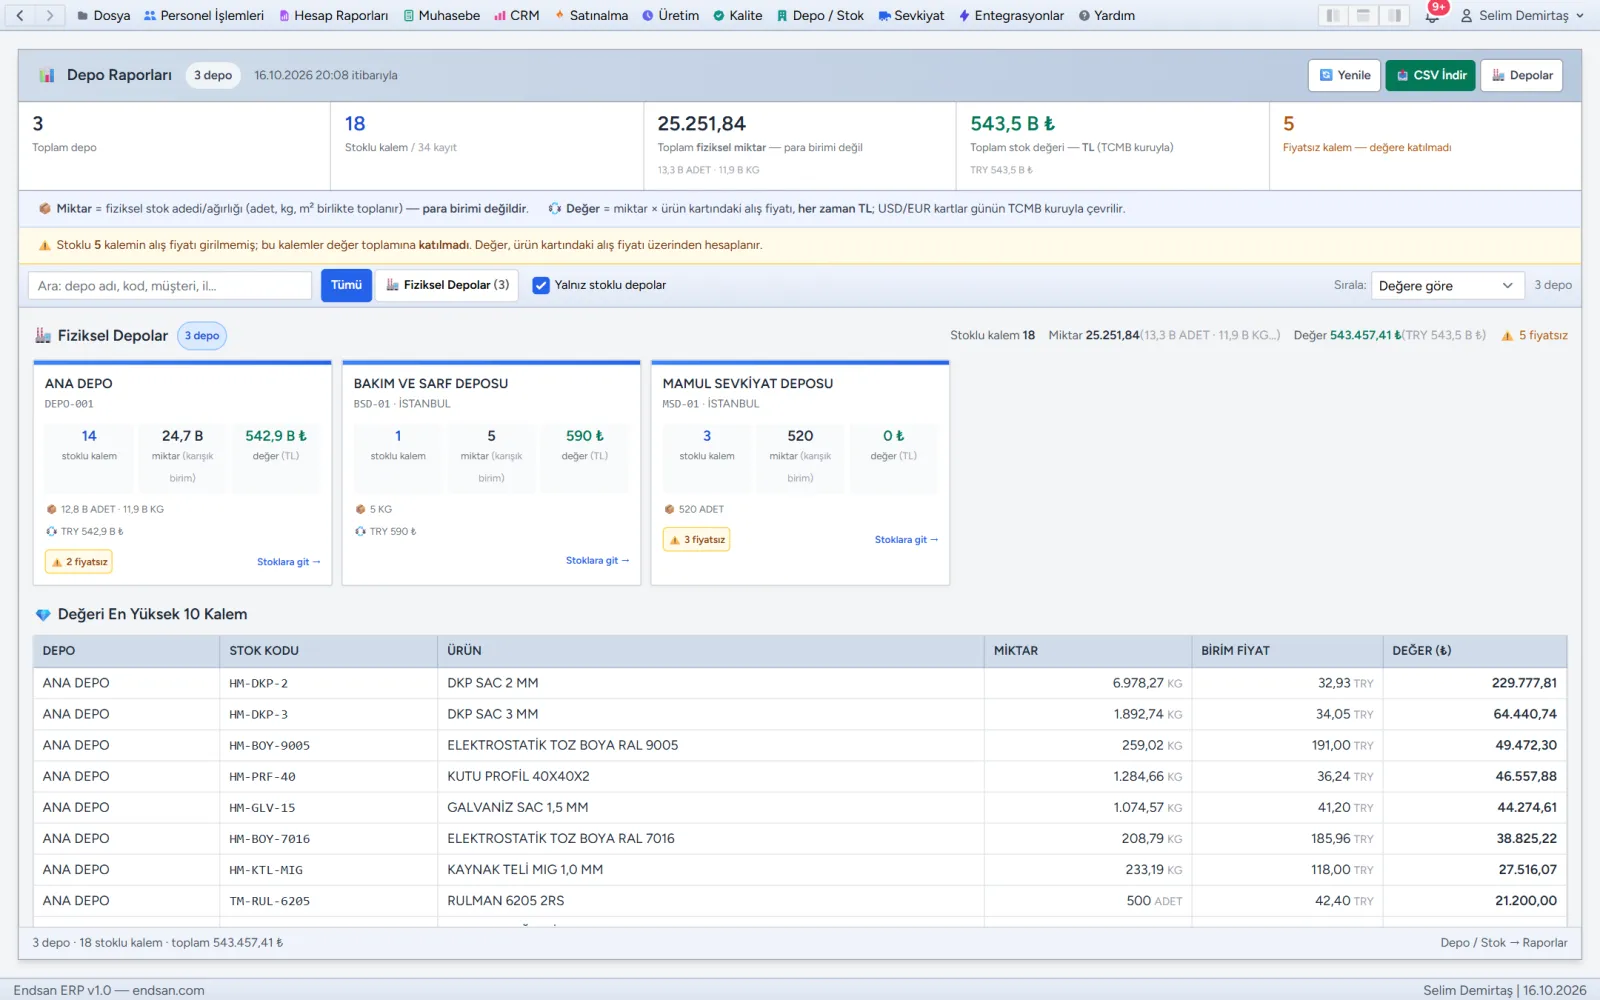Switch to right sidebar layout icon
The height and width of the screenshot is (1000, 1600).
click(1394, 16)
